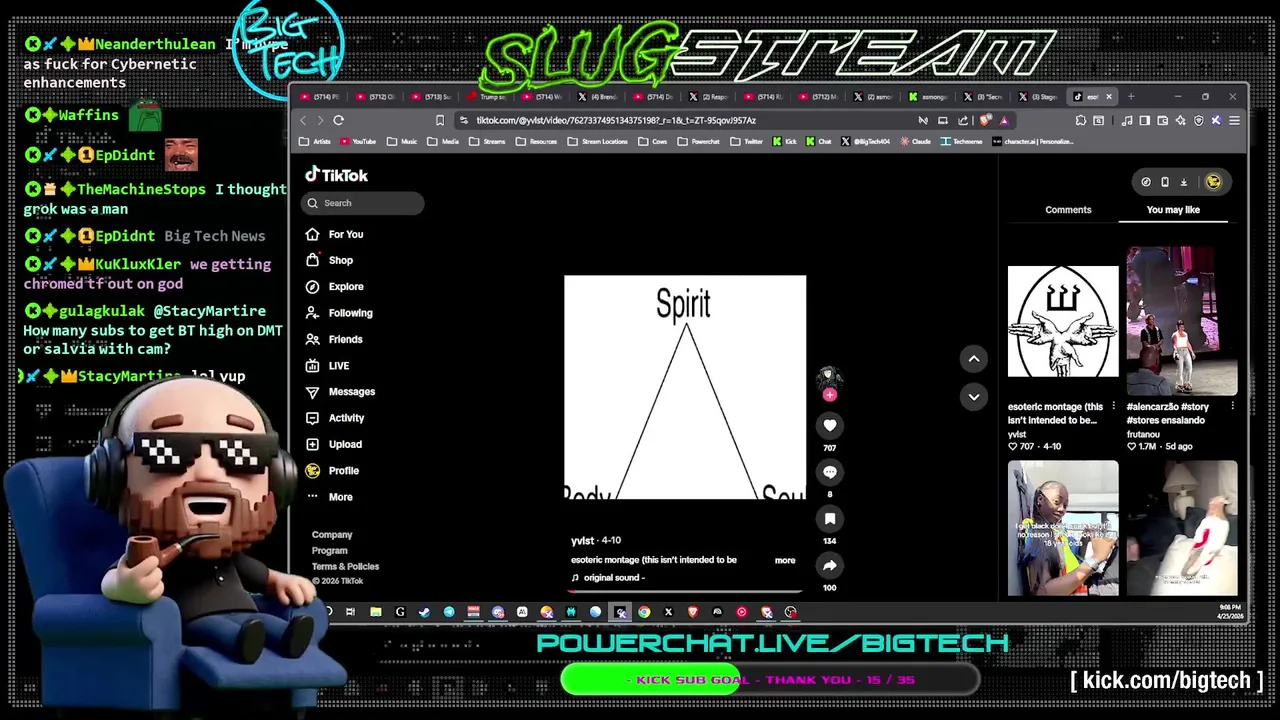Expand the video description with more
1280x720 pixels.
[x=785, y=560]
